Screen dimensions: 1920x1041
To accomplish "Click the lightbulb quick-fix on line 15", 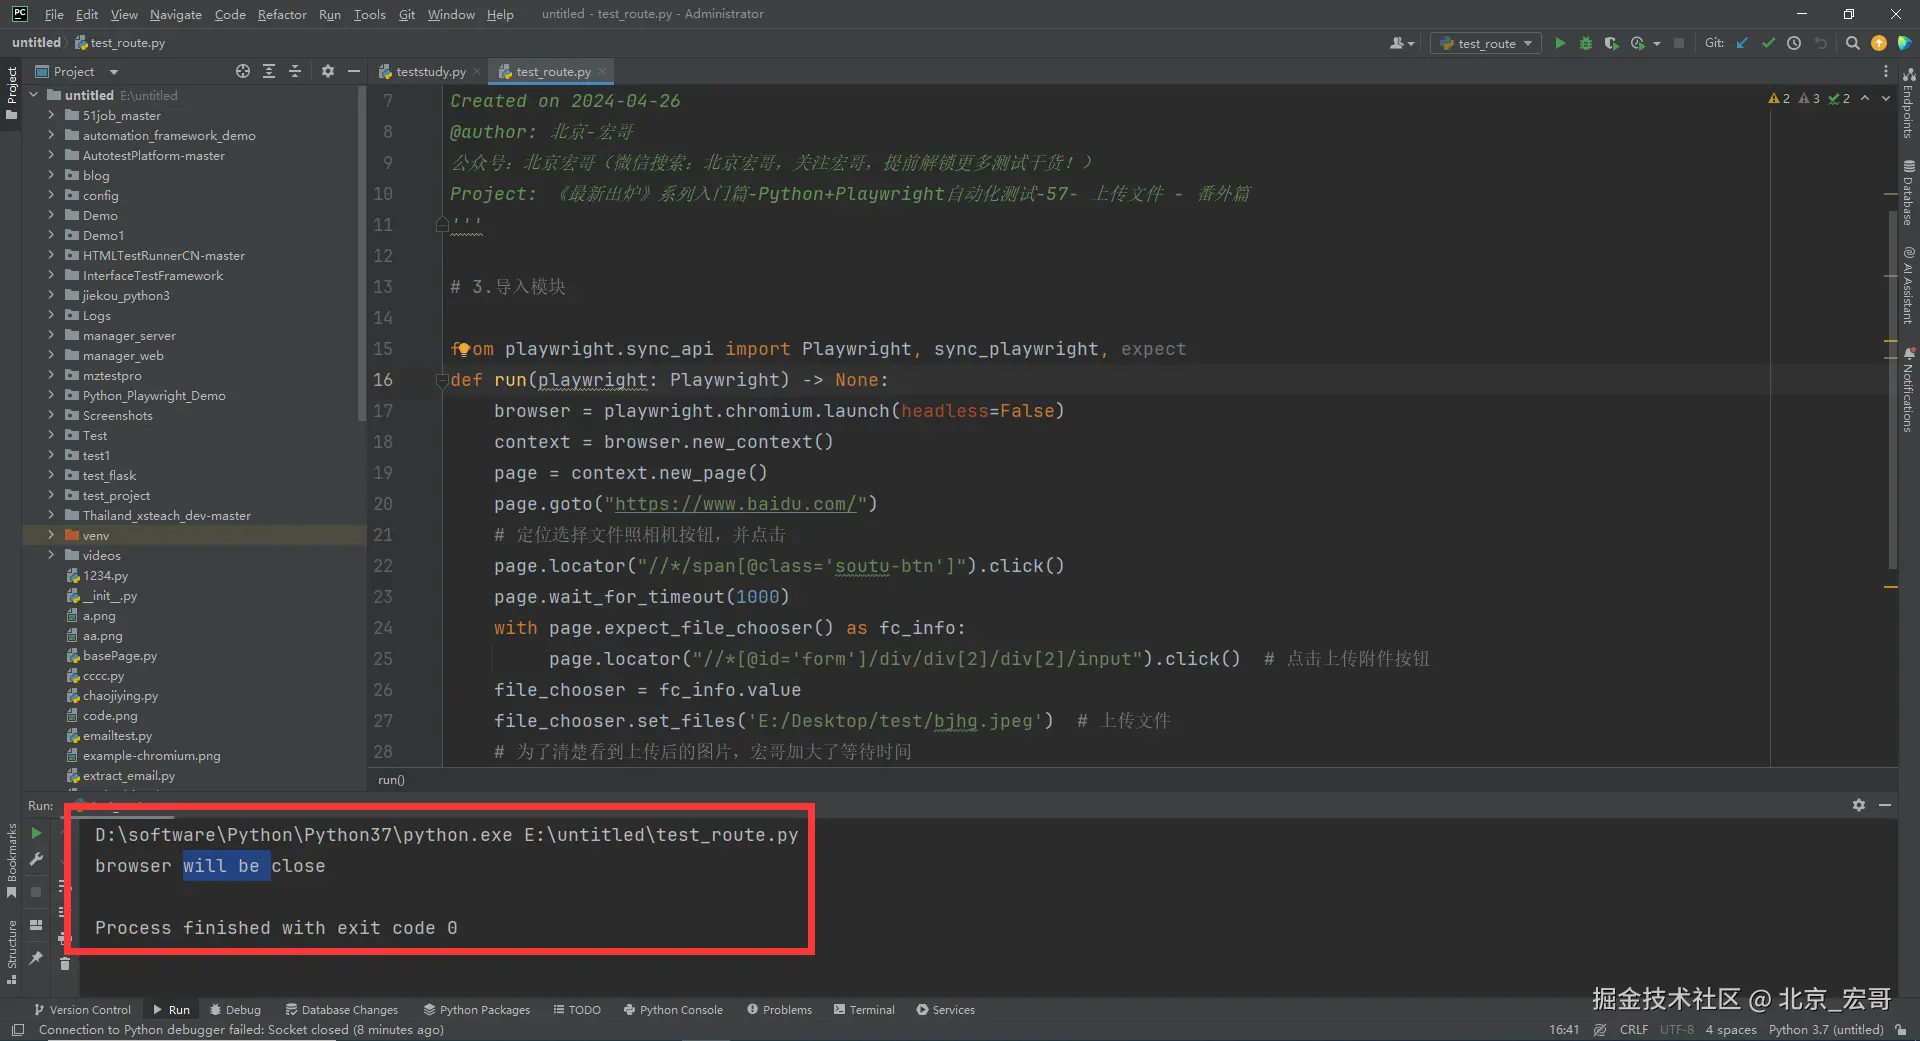I will (x=463, y=348).
